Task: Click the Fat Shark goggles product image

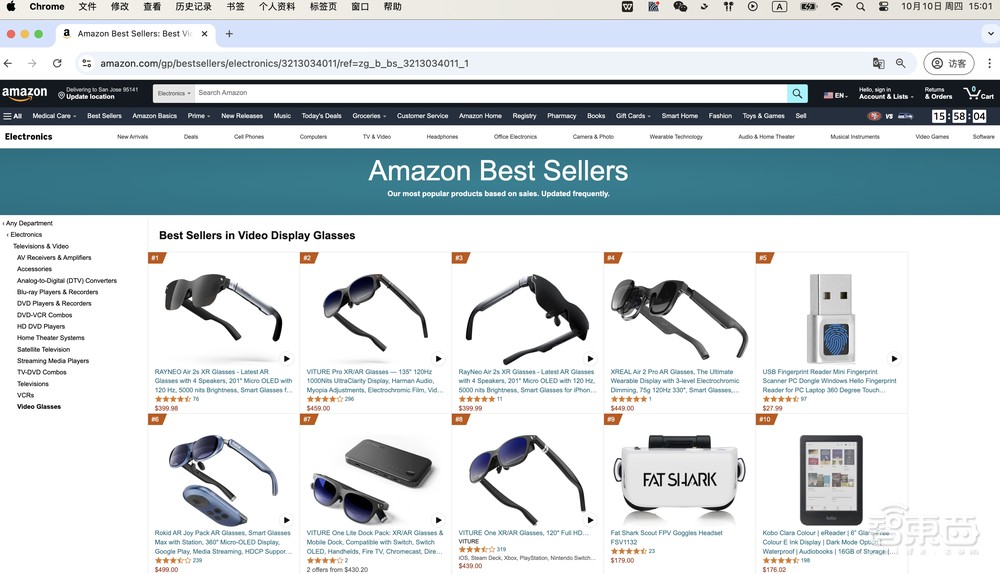Action: (x=679, y=478)
